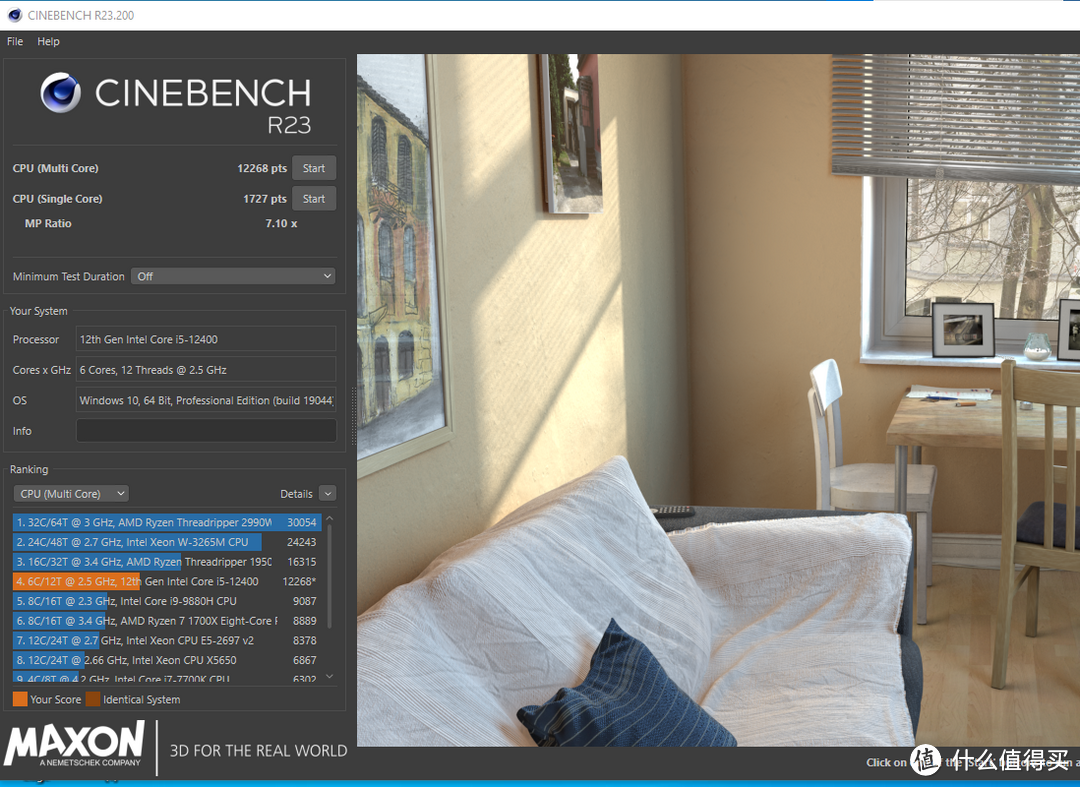Click the OS field showing Windows 10
The width and height of the screenshot is (1080, 787).
[206, 400]
